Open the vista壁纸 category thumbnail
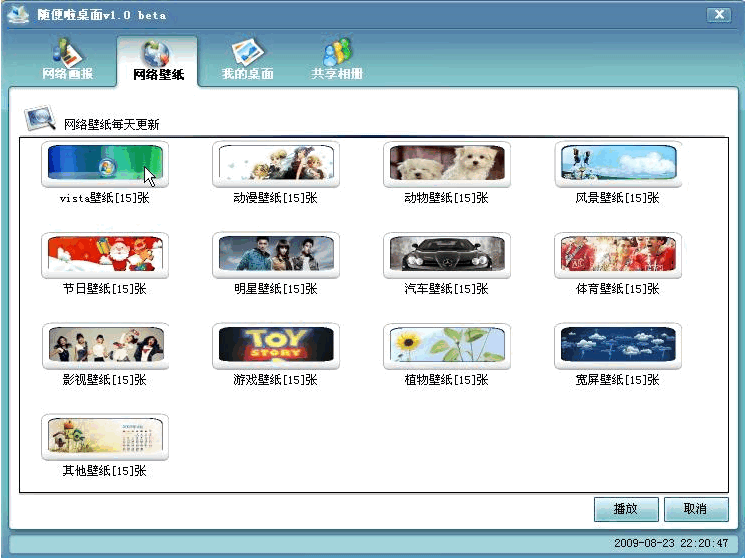This screenshot has width=745, height=559. (105, 163)
